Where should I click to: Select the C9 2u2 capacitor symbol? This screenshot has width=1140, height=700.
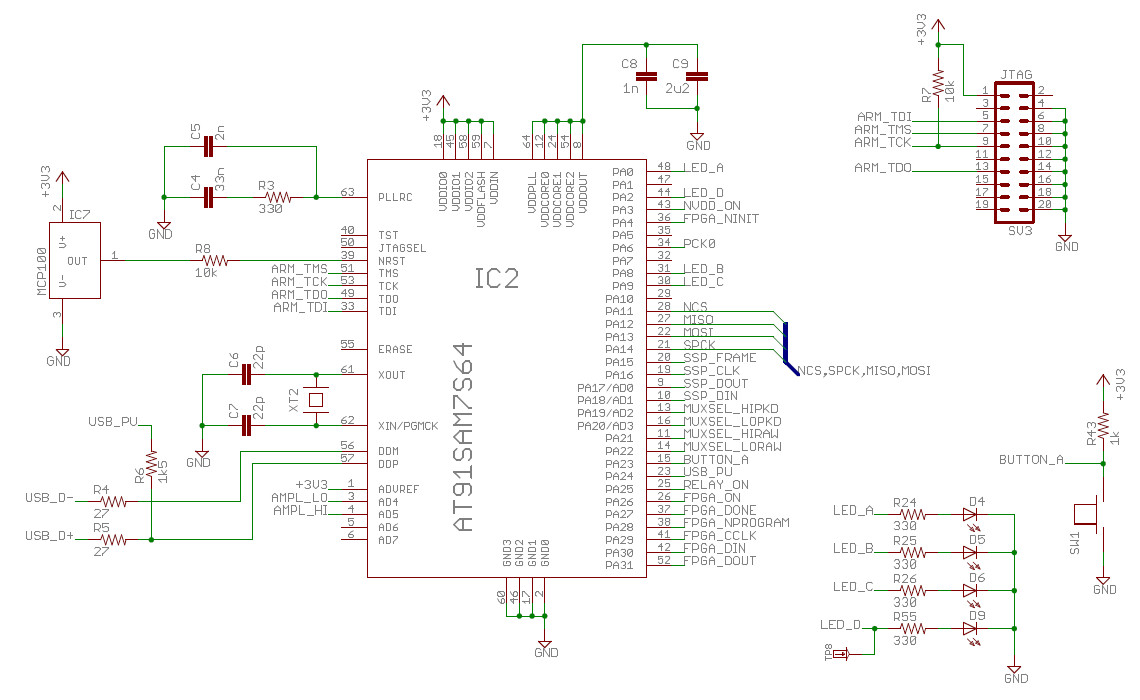(697, 76)
